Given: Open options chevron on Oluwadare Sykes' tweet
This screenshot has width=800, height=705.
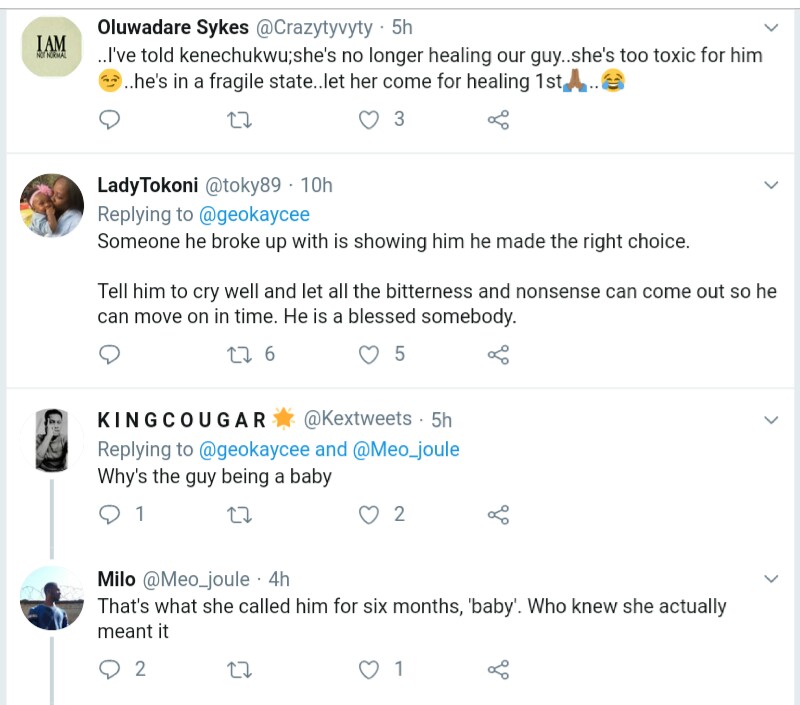Looking at the screenshot, I should tap(771, 27).
